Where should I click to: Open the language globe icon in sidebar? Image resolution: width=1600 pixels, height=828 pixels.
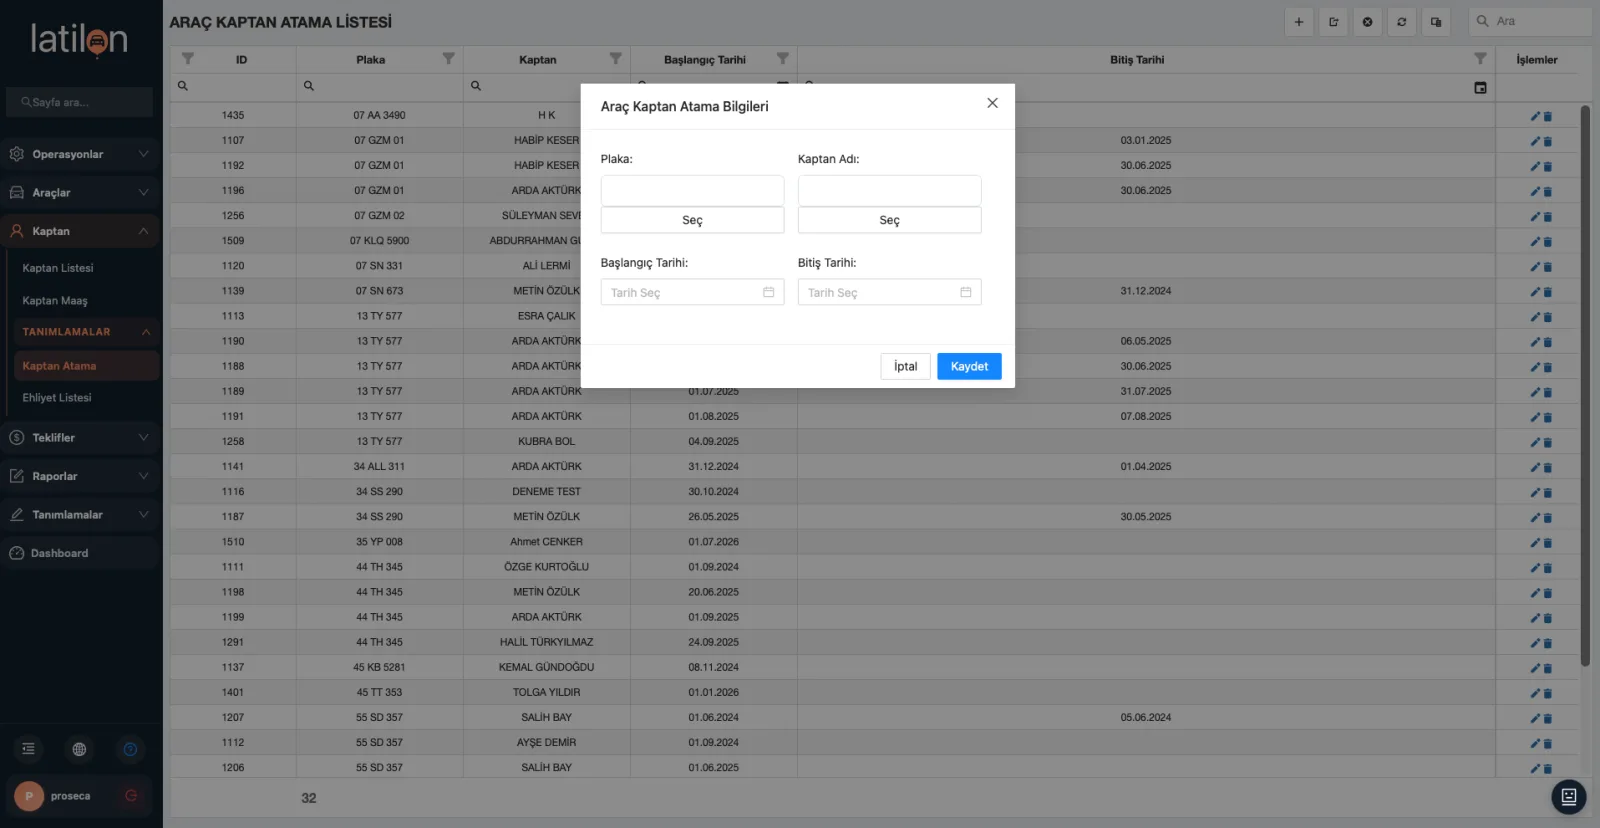tap(79, 749)
